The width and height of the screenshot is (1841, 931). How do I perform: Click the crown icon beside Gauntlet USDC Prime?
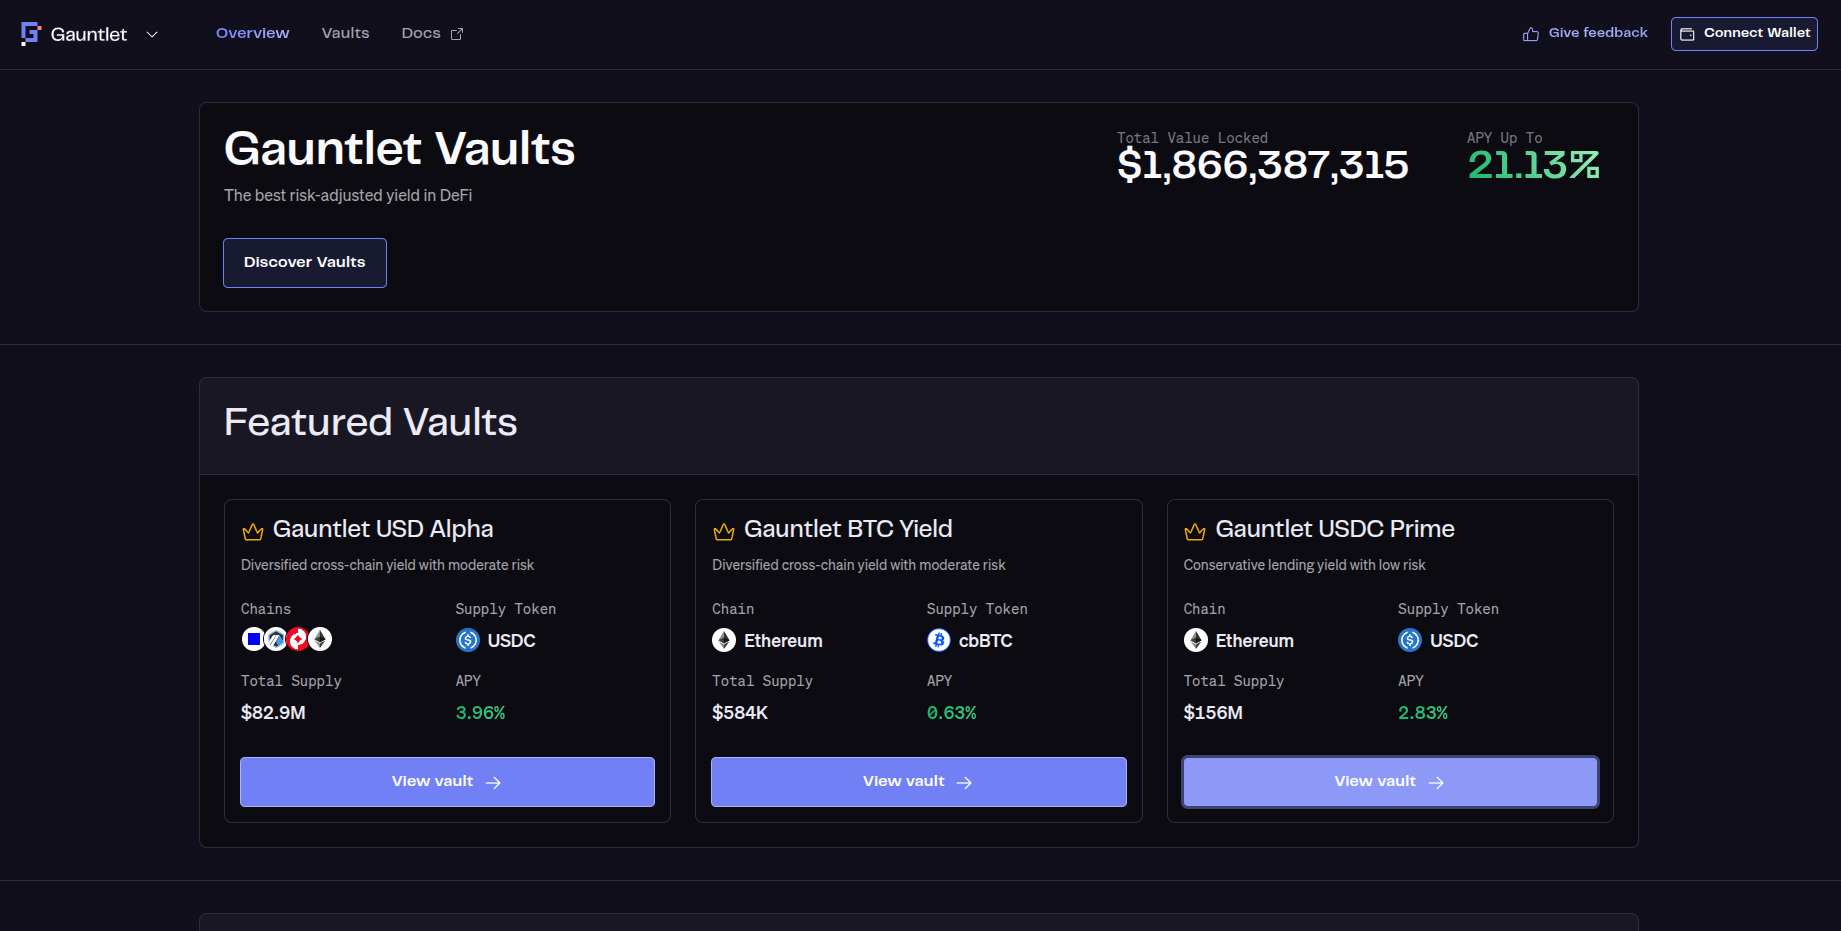[1195, 531]
